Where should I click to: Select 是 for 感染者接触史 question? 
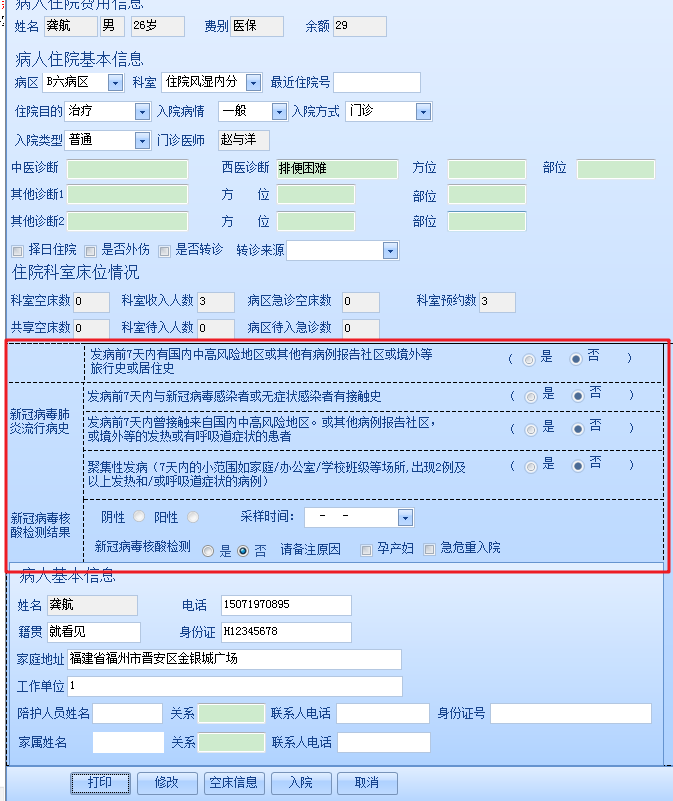point(531,397)
